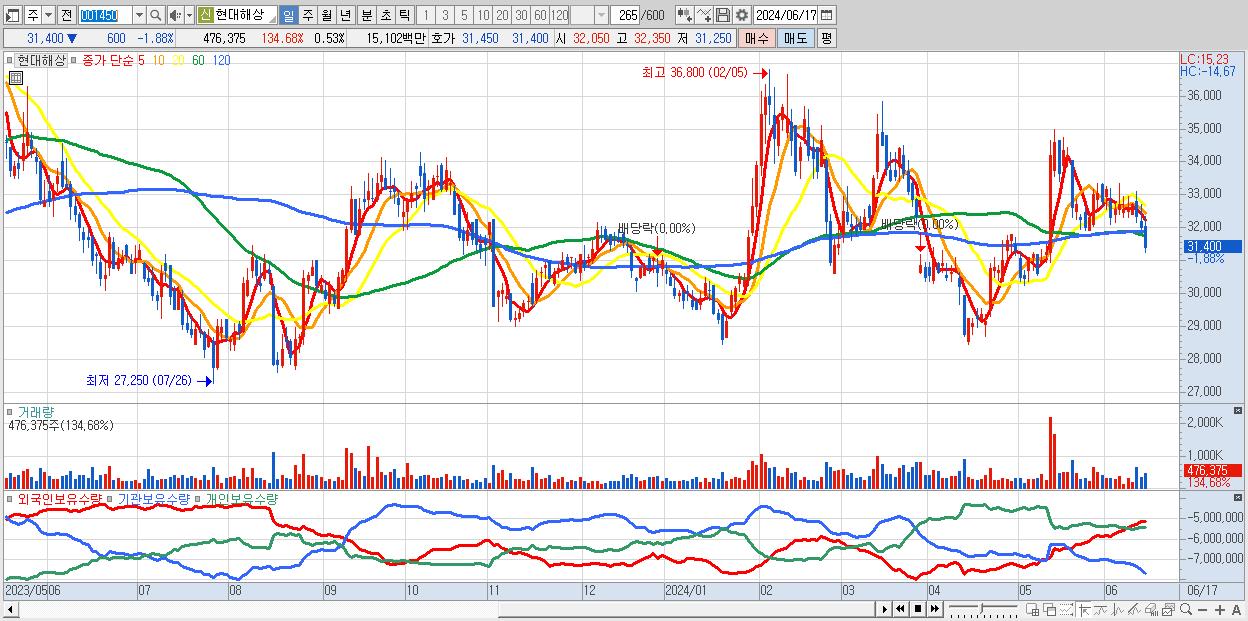Click the magnifier stock search icon
Screen dimensions: 1248x621
coord(155,15)
